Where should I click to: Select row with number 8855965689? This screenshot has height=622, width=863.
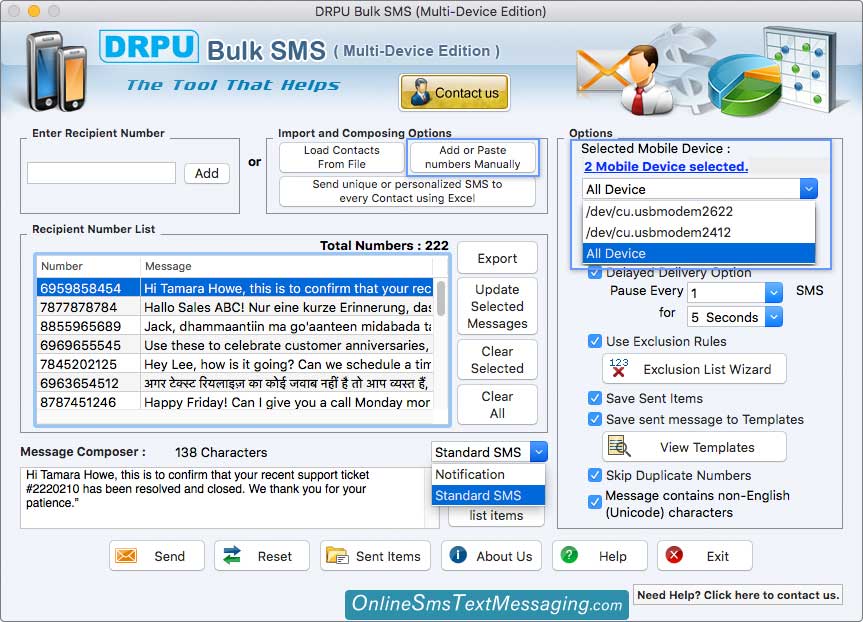(x=235, y=326)
